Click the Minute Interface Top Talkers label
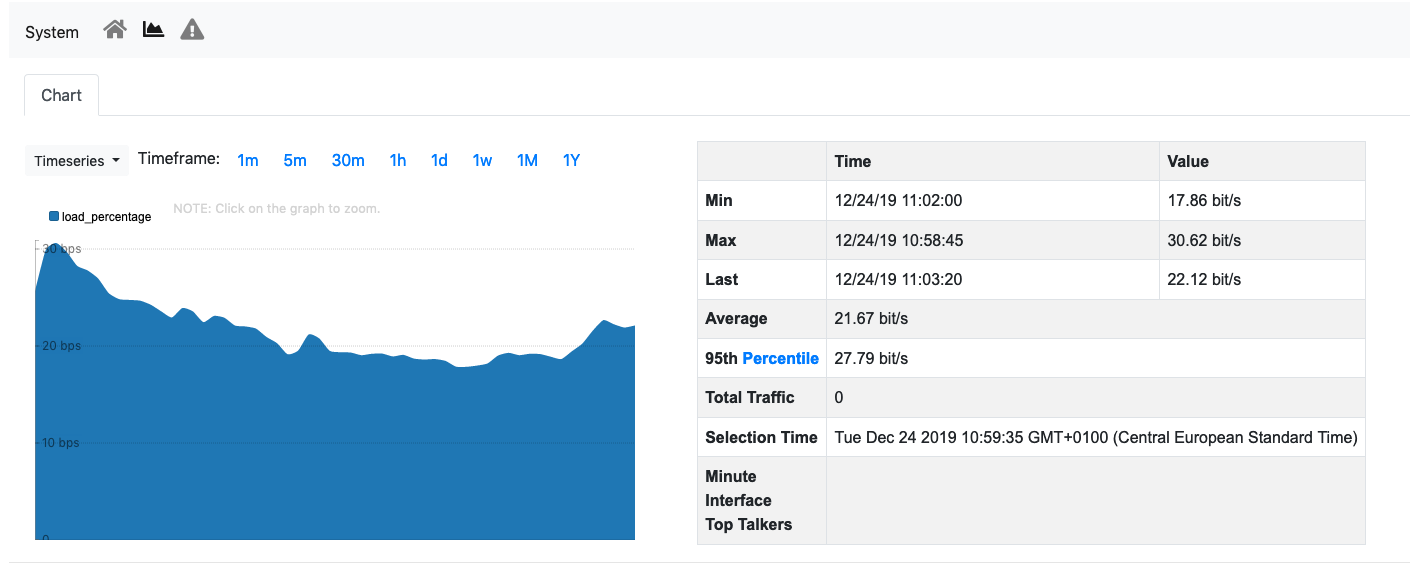The height and width of the screenshot is (563, 1410). [748, 500]
